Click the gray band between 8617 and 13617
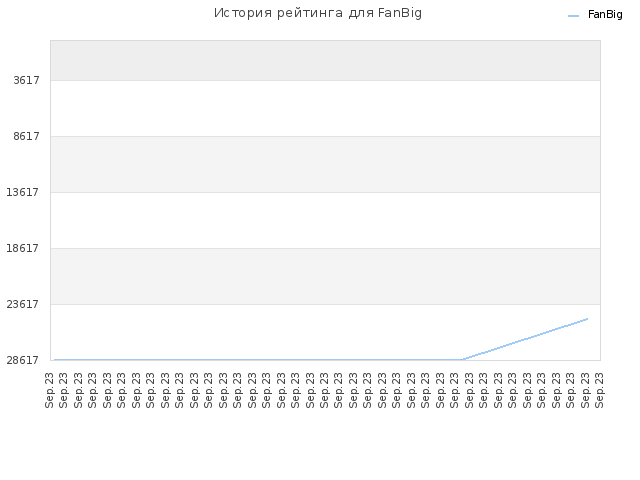 325,164
